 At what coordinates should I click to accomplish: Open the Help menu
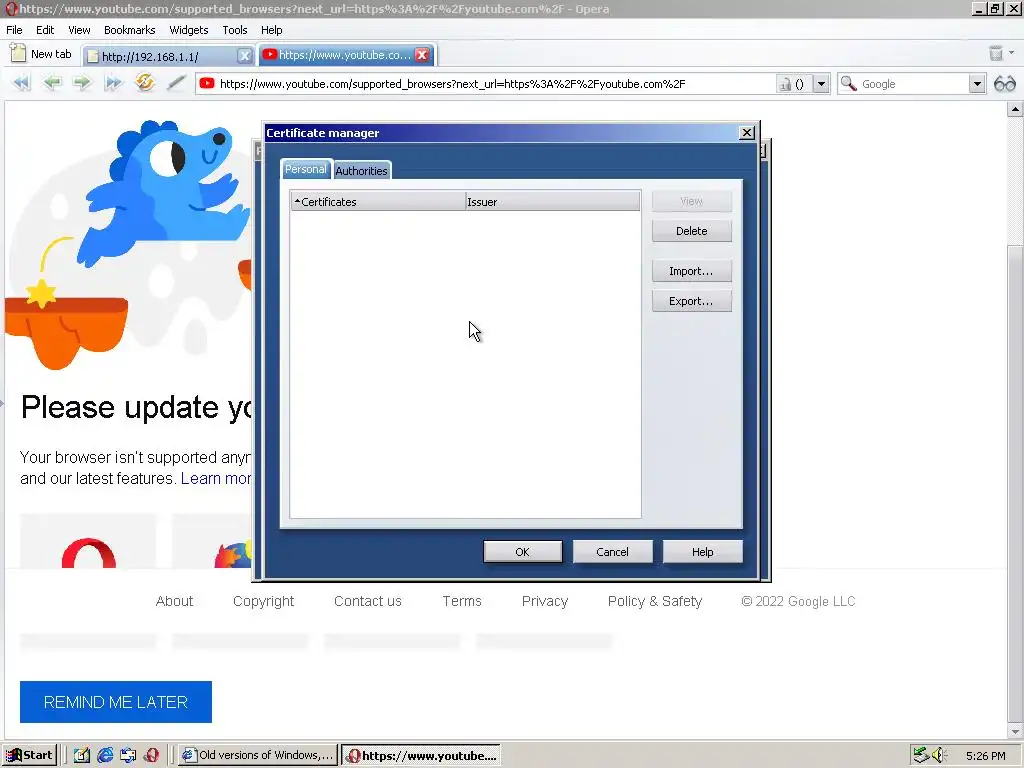tap(272, 30)
